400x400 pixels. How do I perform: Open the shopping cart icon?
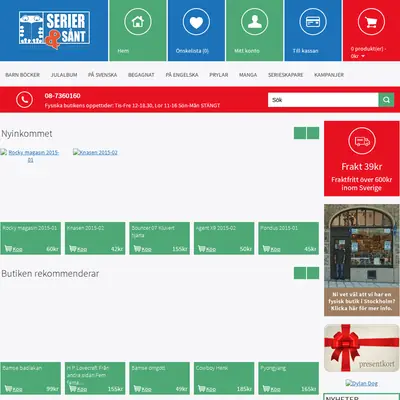pyautogui.click(x=371, y=22)
